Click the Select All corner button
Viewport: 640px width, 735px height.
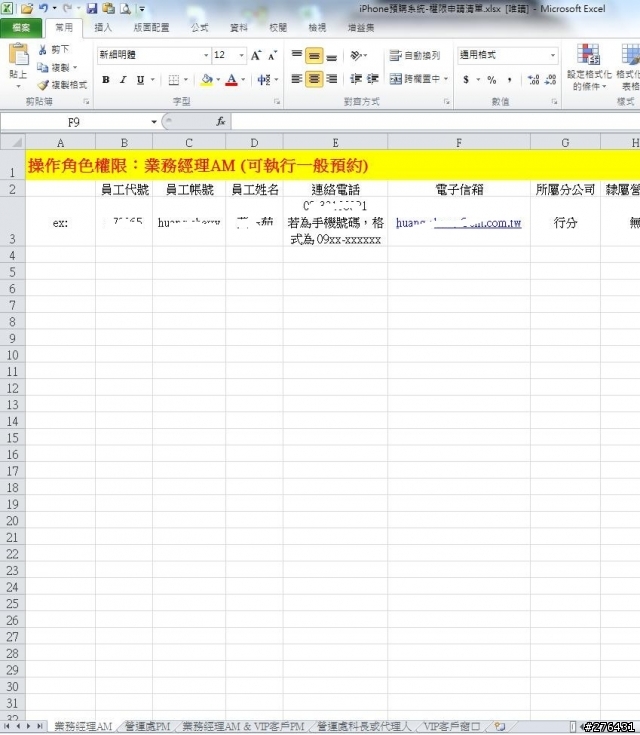click(13, 142)
